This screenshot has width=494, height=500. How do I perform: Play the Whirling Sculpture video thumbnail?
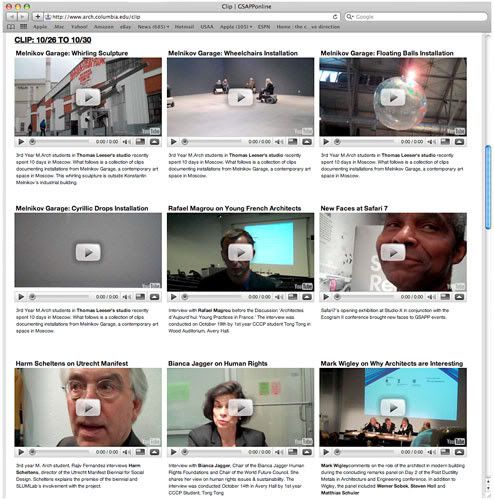coord(88,97)
